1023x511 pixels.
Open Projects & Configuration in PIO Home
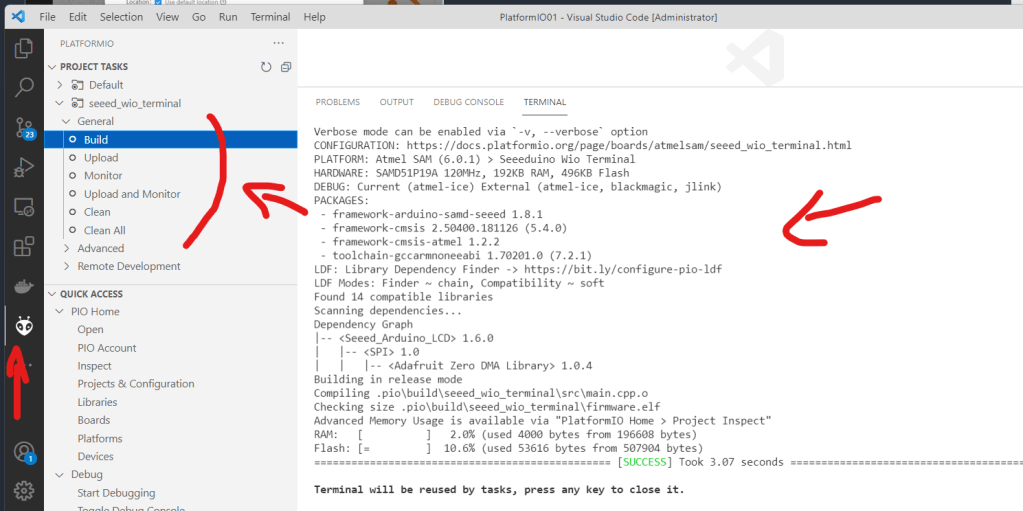pyautogui.click(x=135, y=384)
